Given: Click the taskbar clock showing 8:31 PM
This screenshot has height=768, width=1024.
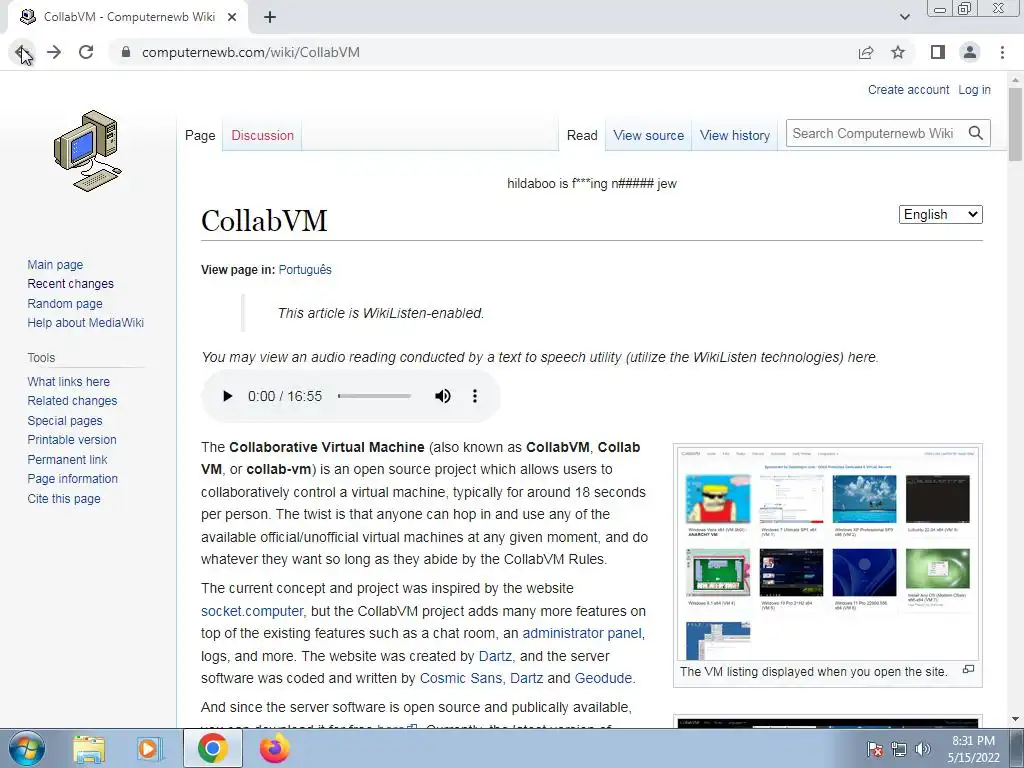Looking at the screenshot, I should click(973, 749).
